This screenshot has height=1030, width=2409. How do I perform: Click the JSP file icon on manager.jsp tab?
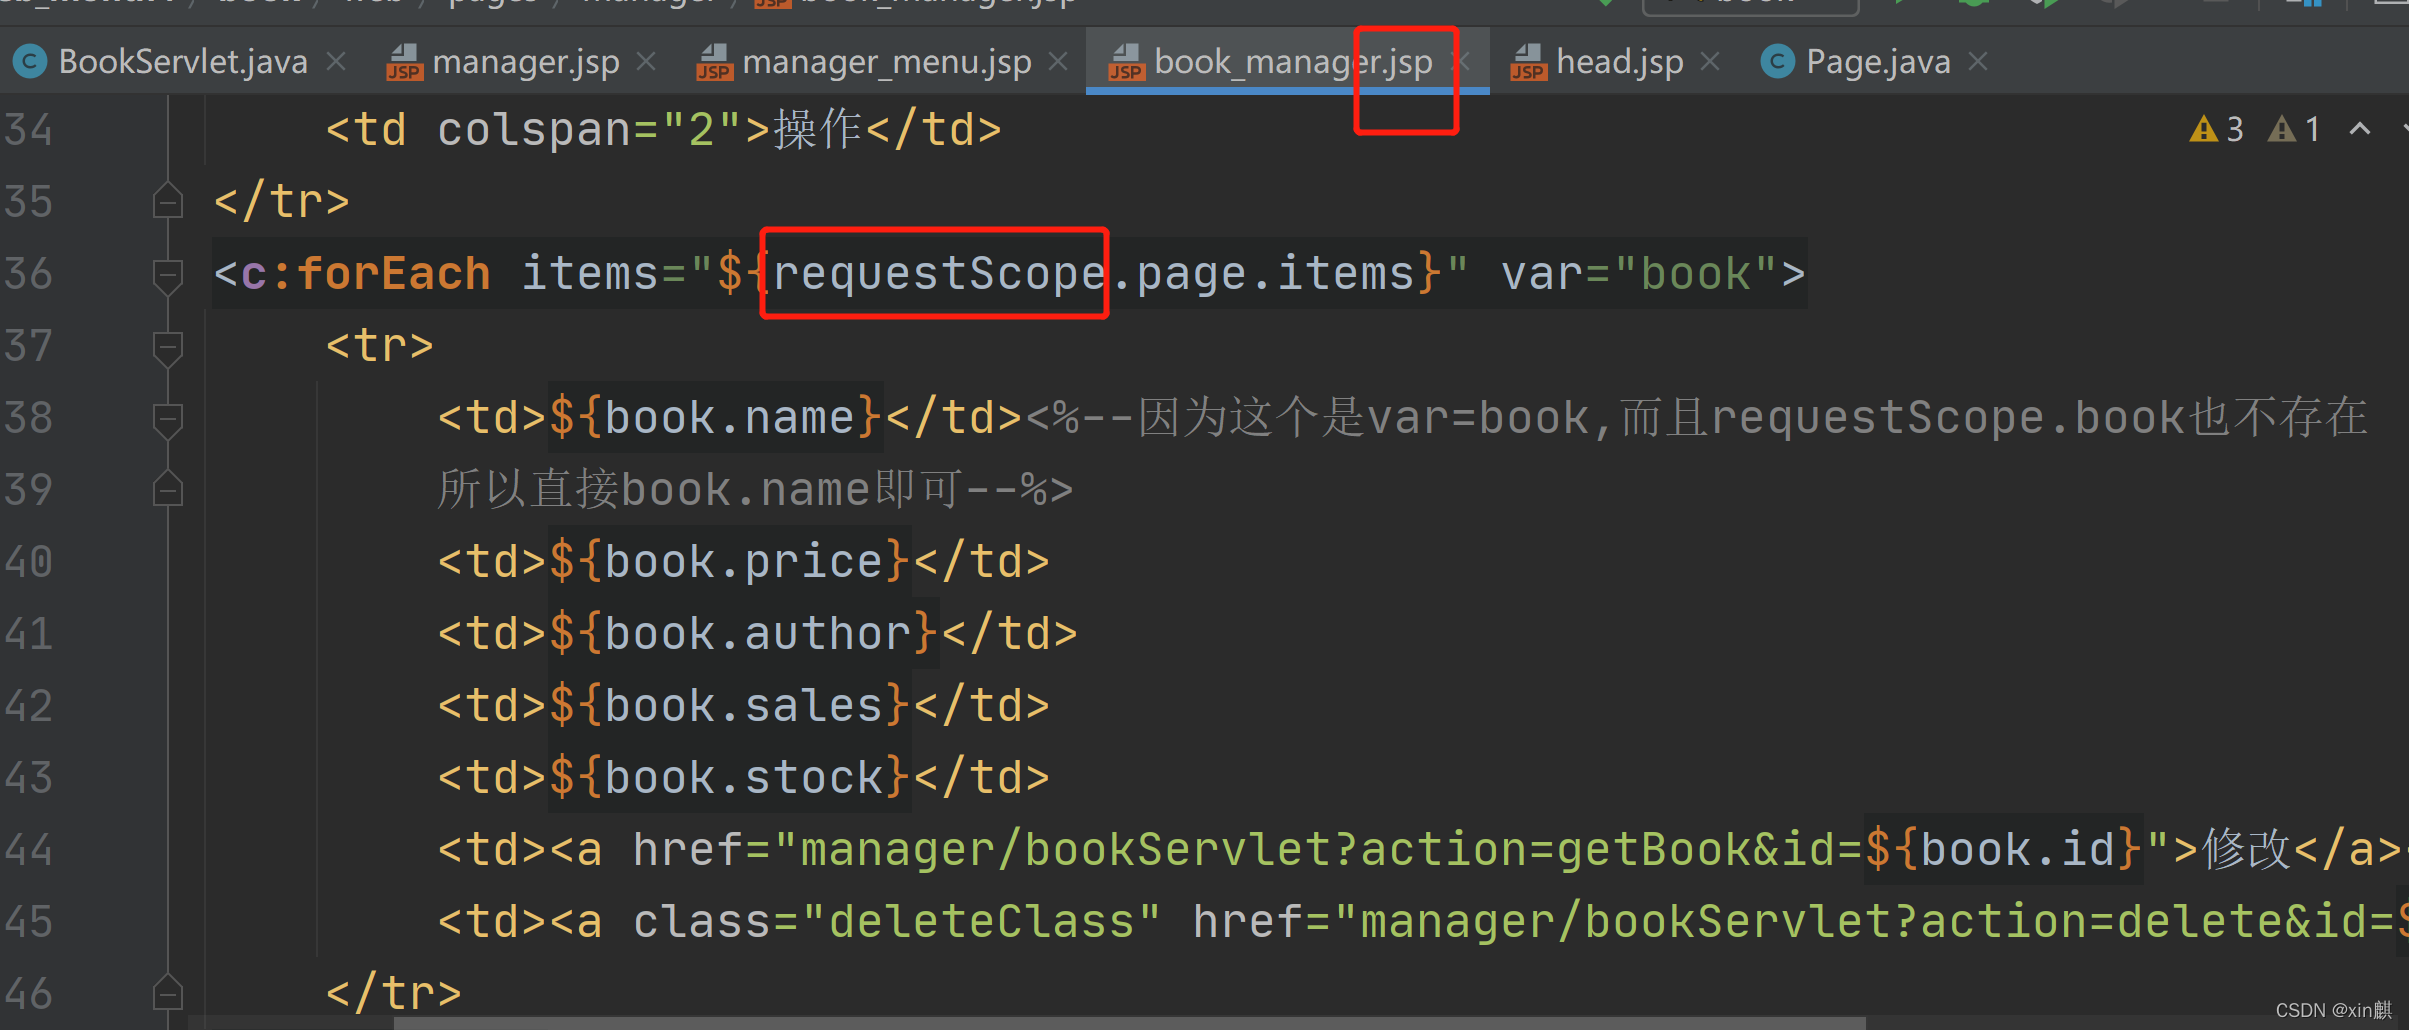[x=404, y=62]
